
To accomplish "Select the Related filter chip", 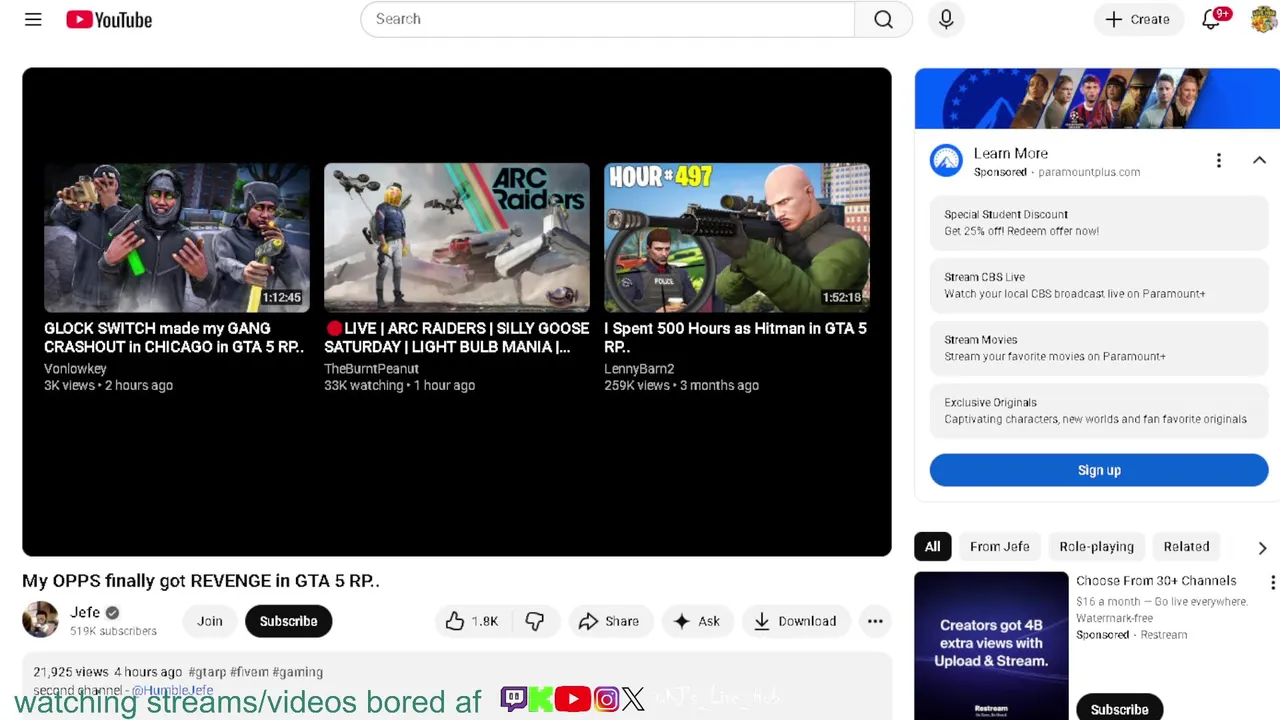I will (x=1186, y=546).
